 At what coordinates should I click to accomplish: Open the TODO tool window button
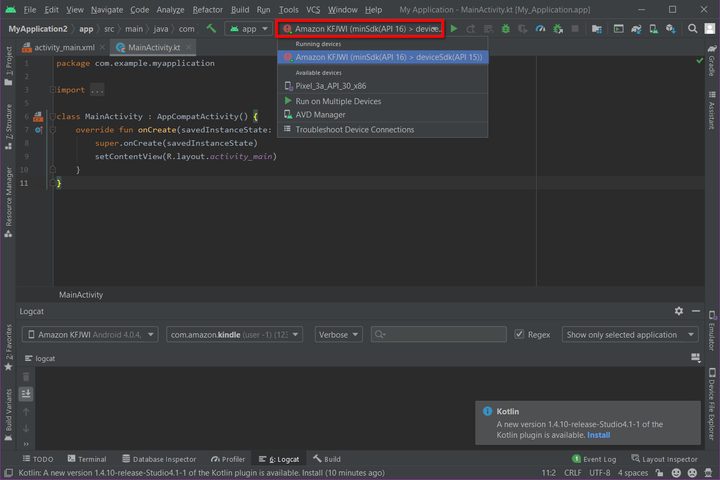click(38, 459)
